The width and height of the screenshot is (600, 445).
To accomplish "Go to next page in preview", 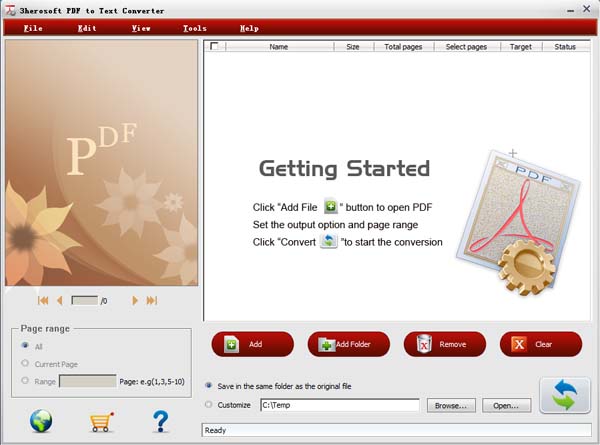I will 135,300.
